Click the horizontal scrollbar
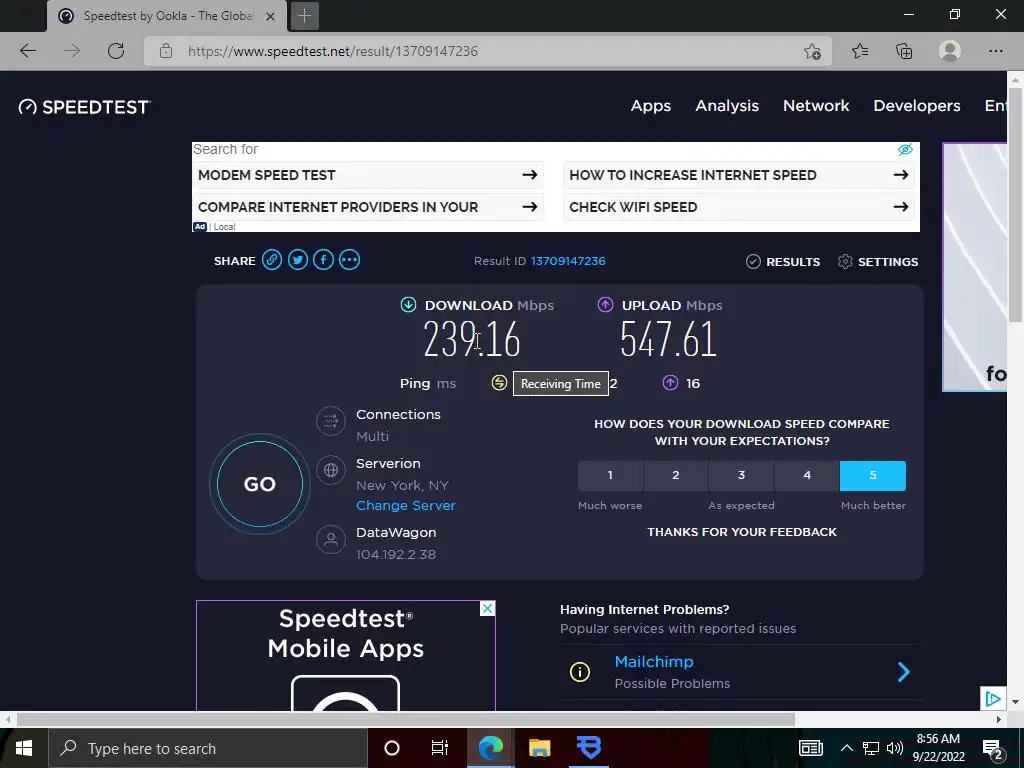 click(x=406, y=720)
